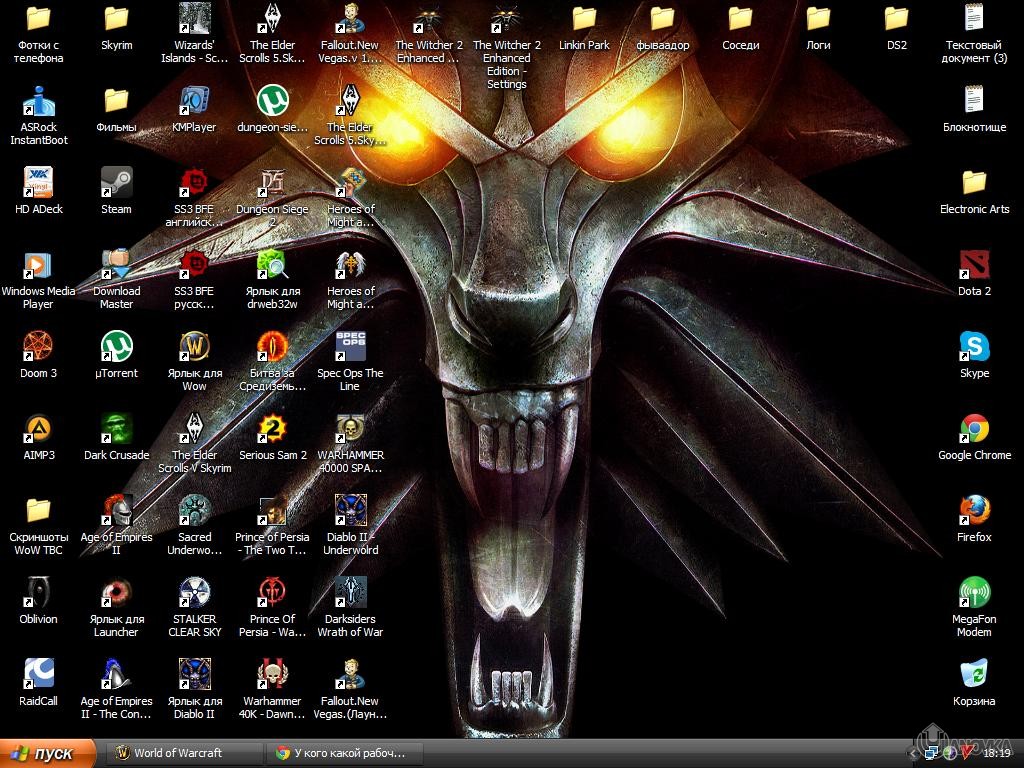Expand hidden system tray icons
1024x768 pixels.
(913, 753)
